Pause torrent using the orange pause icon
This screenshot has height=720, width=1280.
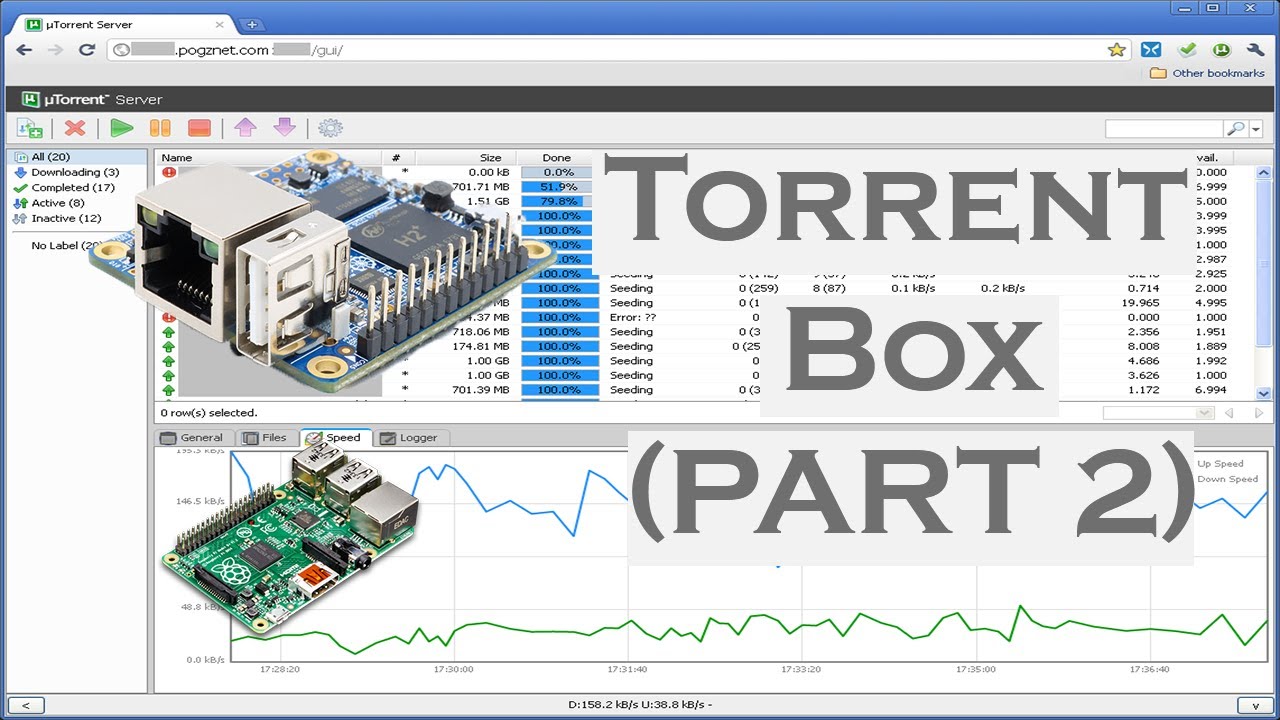[x=160, y=128]
